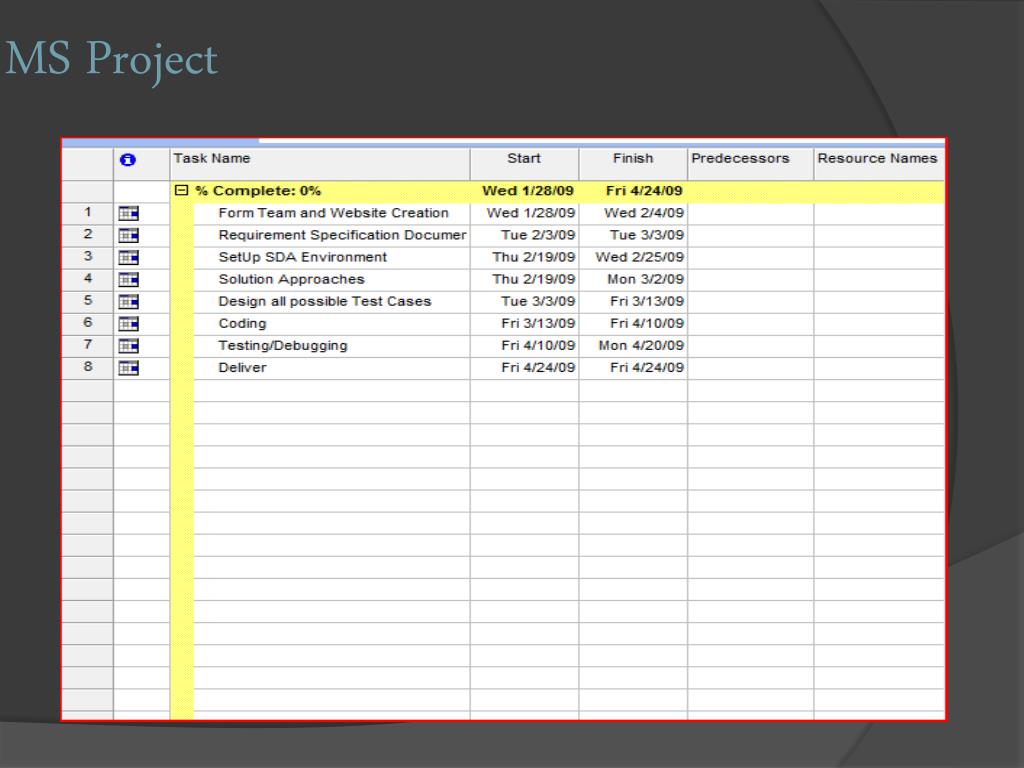This screenshot has width=1024, height=768.
Task: Click the calendar constraint icon in row 3
Action: 129,258
